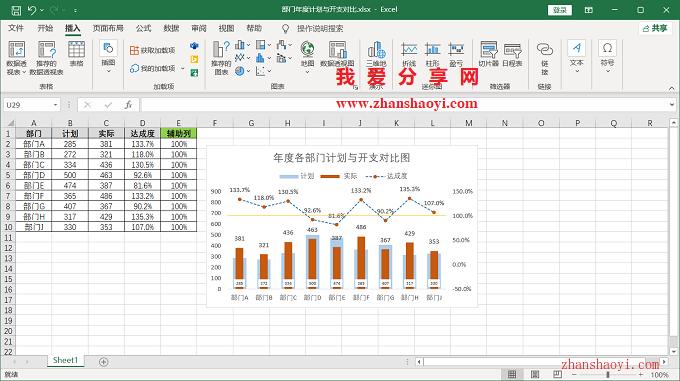
Task: Open the Combo chart dropdown
Action: (290, 58)
